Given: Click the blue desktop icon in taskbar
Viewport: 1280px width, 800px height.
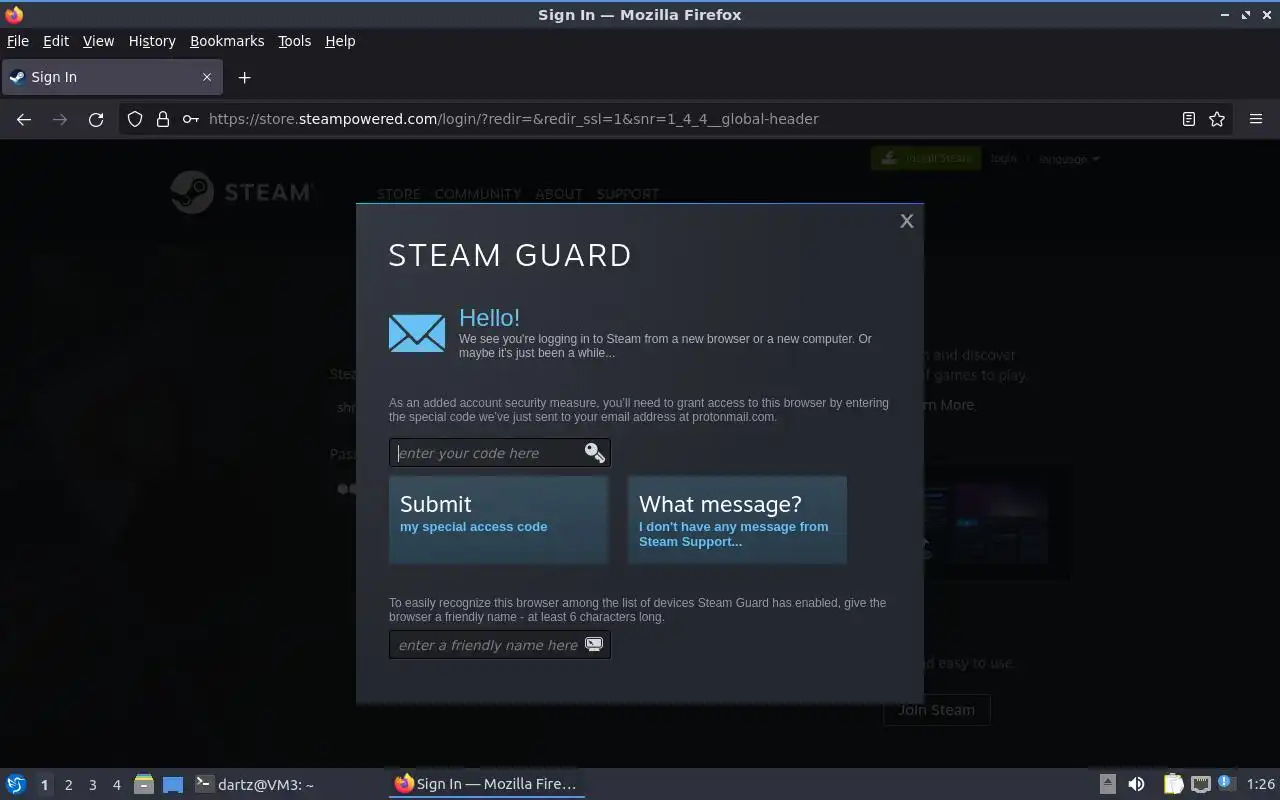Looking at the screenshot, I should (173, 784).
